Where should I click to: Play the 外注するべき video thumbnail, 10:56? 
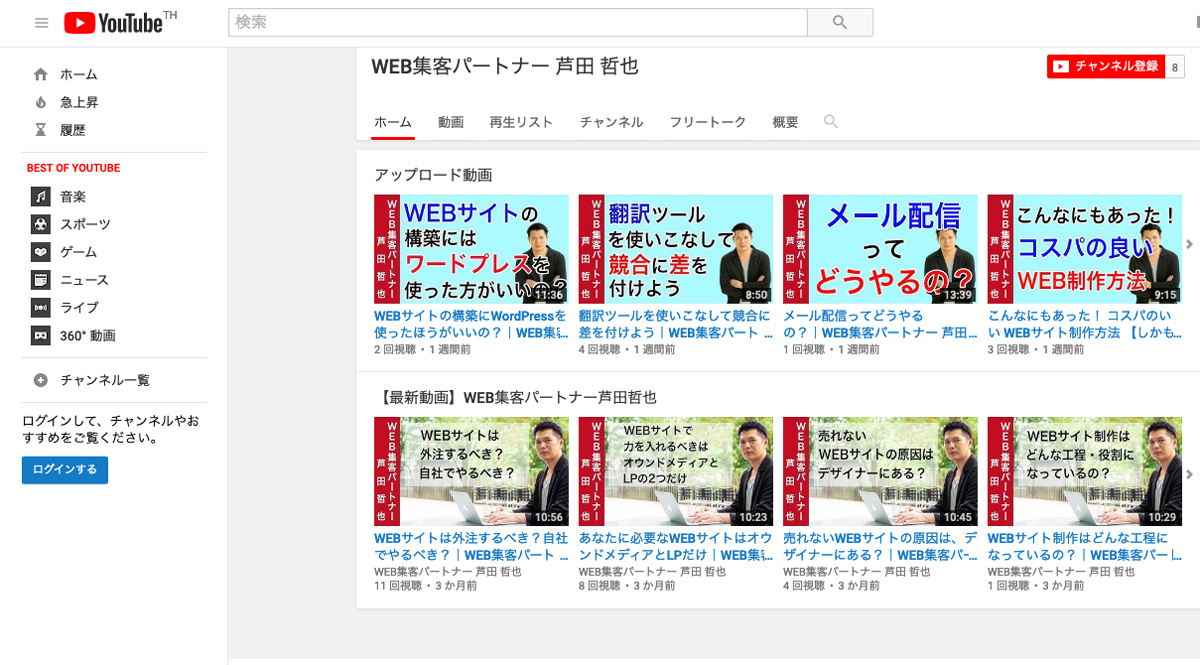click(x=471, y=471)
